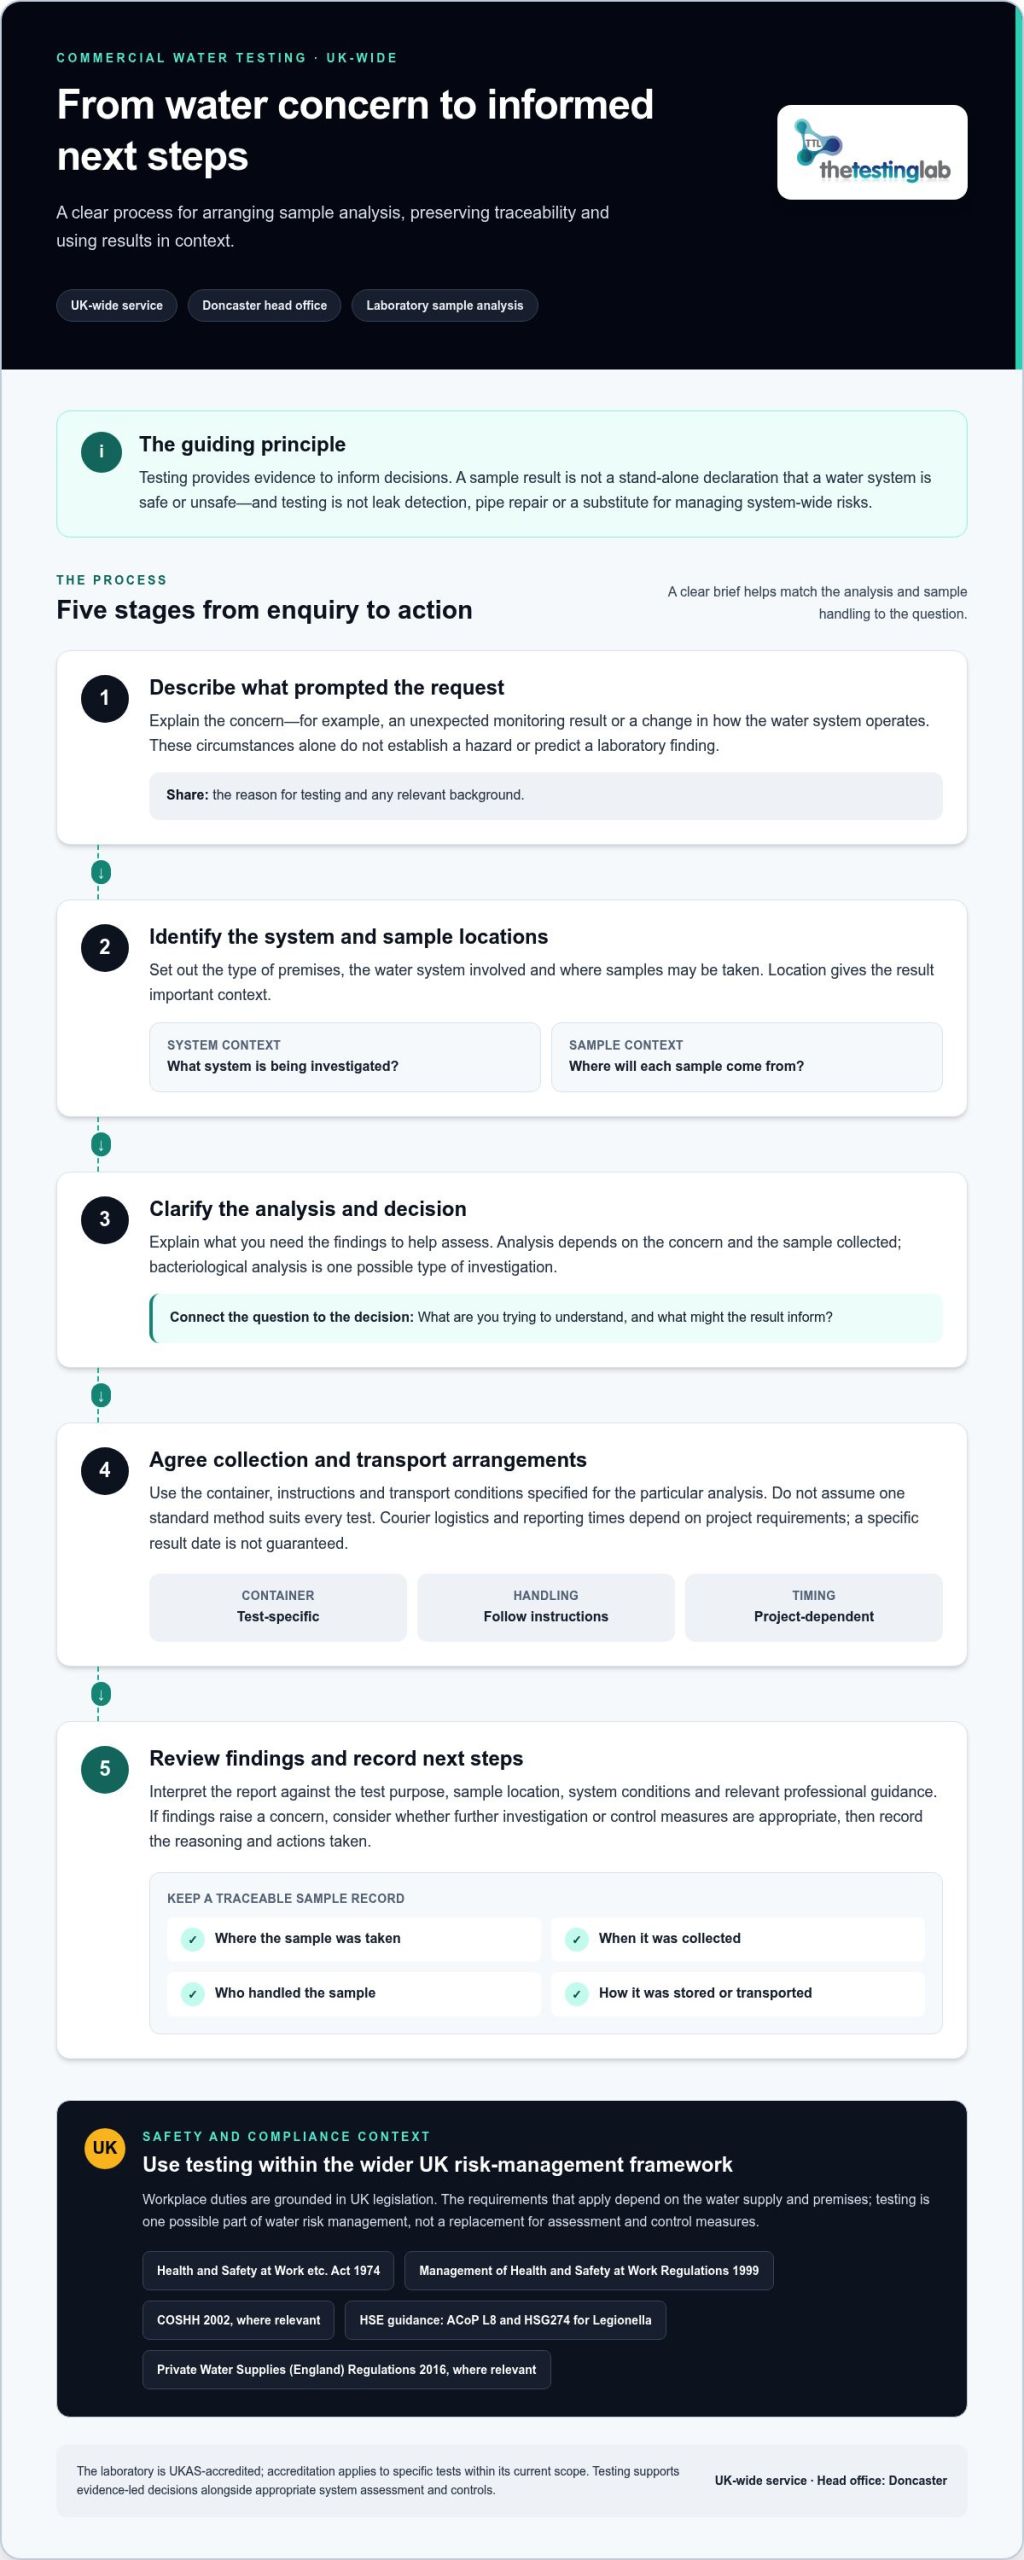Click checkmark beside Where the sample was taken
This screenshot has height=2560, width=1024.
click(193, 1939)
